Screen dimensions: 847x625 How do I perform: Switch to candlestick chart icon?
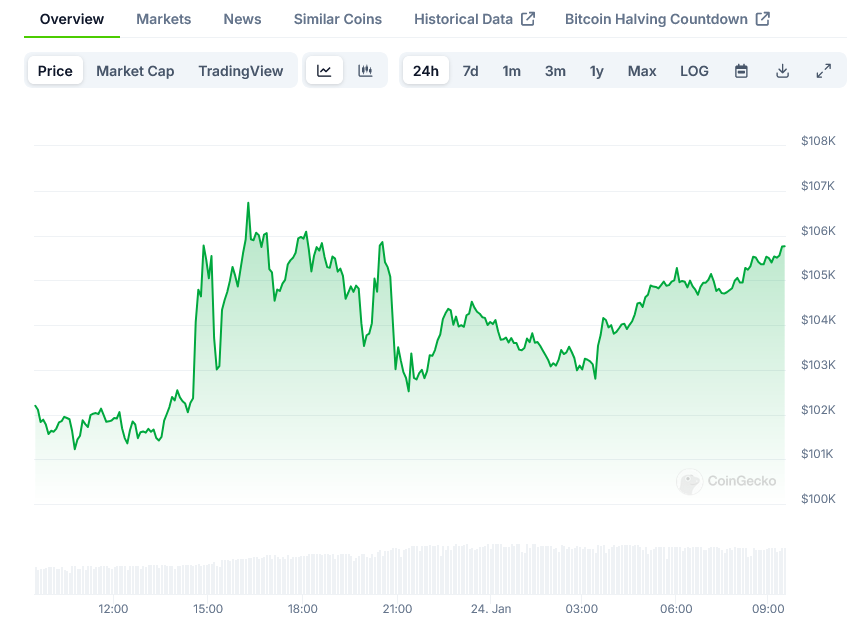[x=365, y=71]
